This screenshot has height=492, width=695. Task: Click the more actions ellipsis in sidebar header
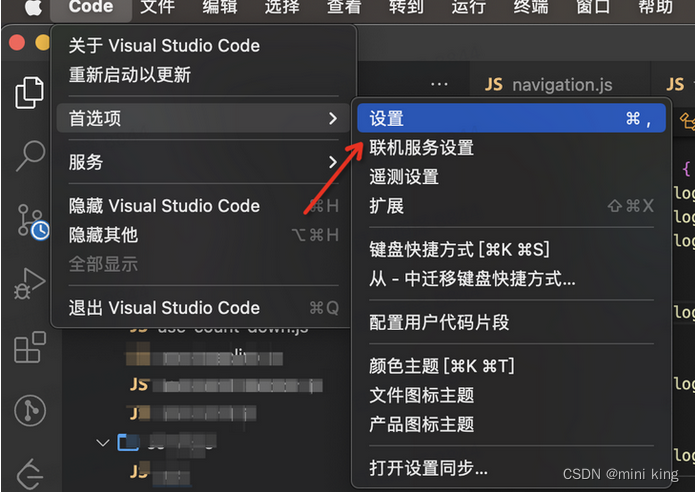tap(439, 84)
